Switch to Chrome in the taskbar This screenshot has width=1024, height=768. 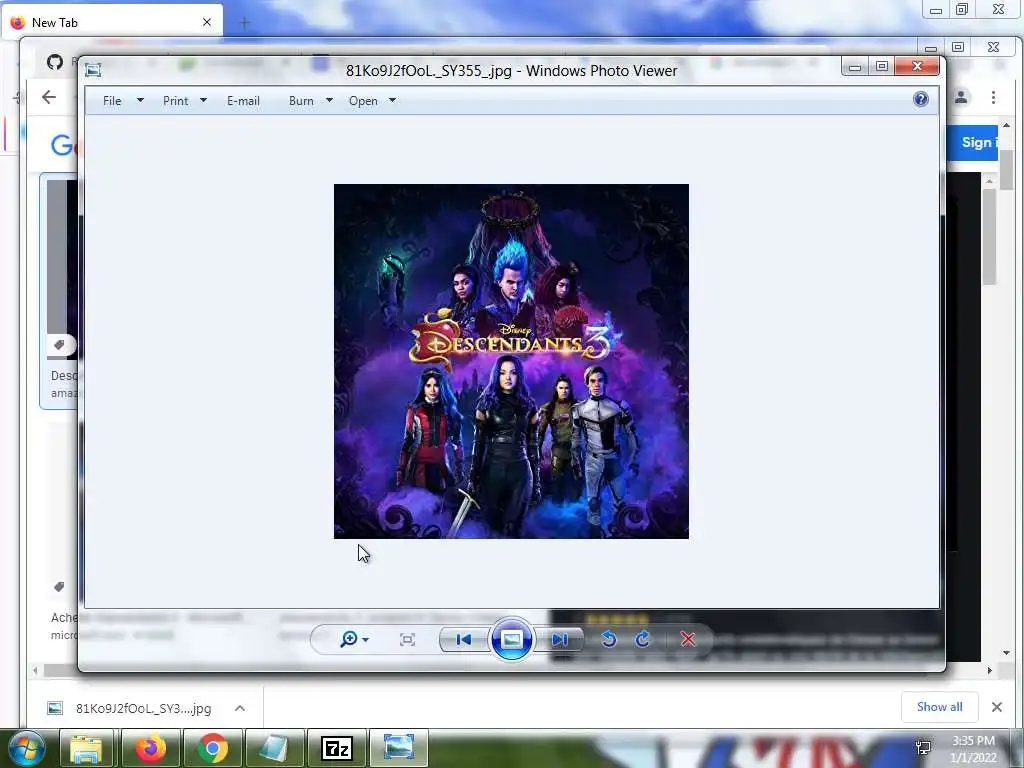coord(212,748)
